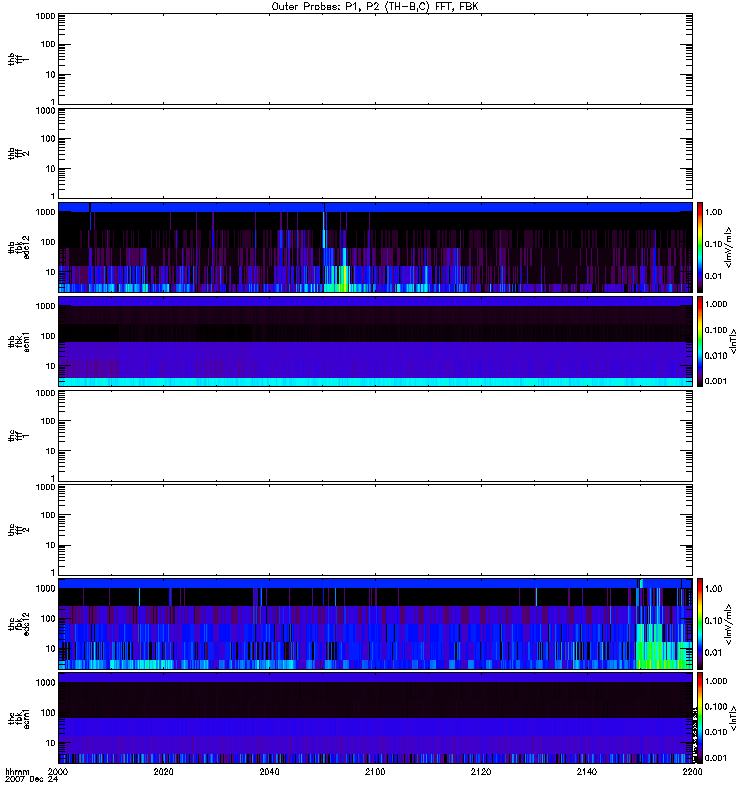The height and width of the screenshot is (800, 750).
Task: Select the 2000 time tick label
Action: click(58, 771)
